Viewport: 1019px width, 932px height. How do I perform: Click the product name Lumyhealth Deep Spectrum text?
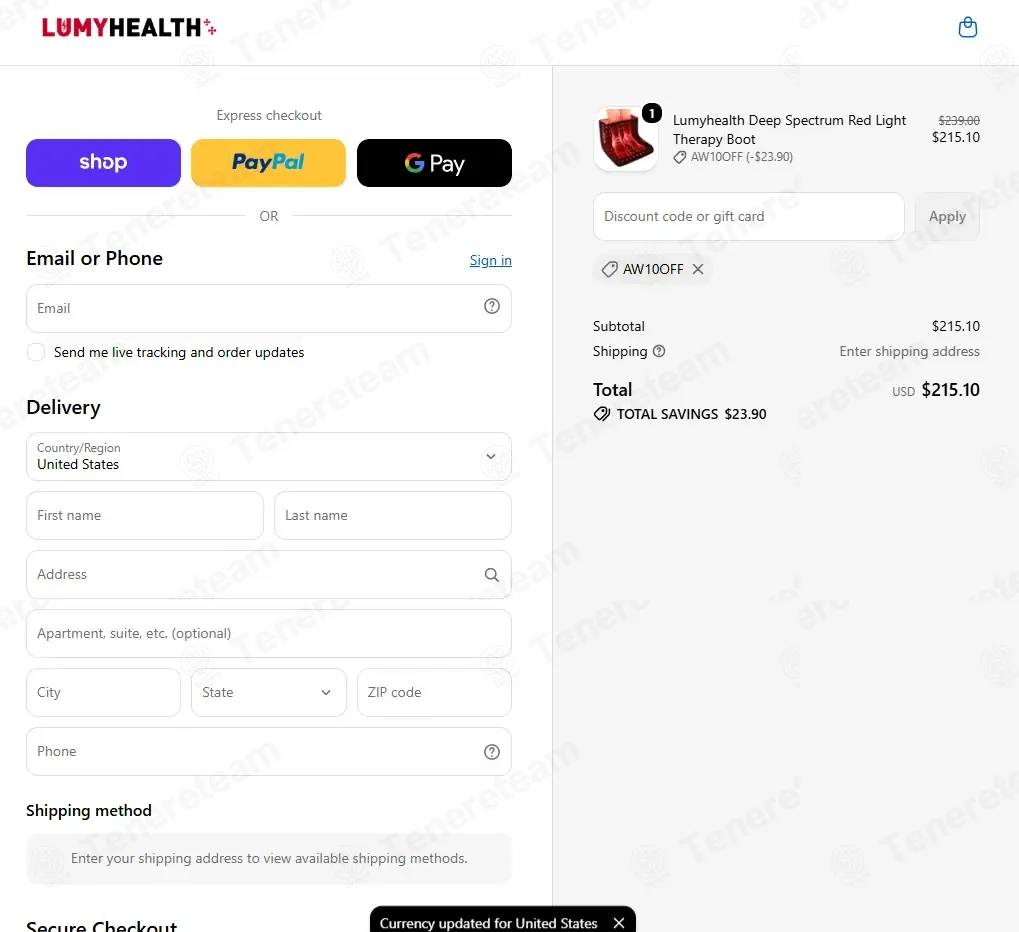coord(789,129)
